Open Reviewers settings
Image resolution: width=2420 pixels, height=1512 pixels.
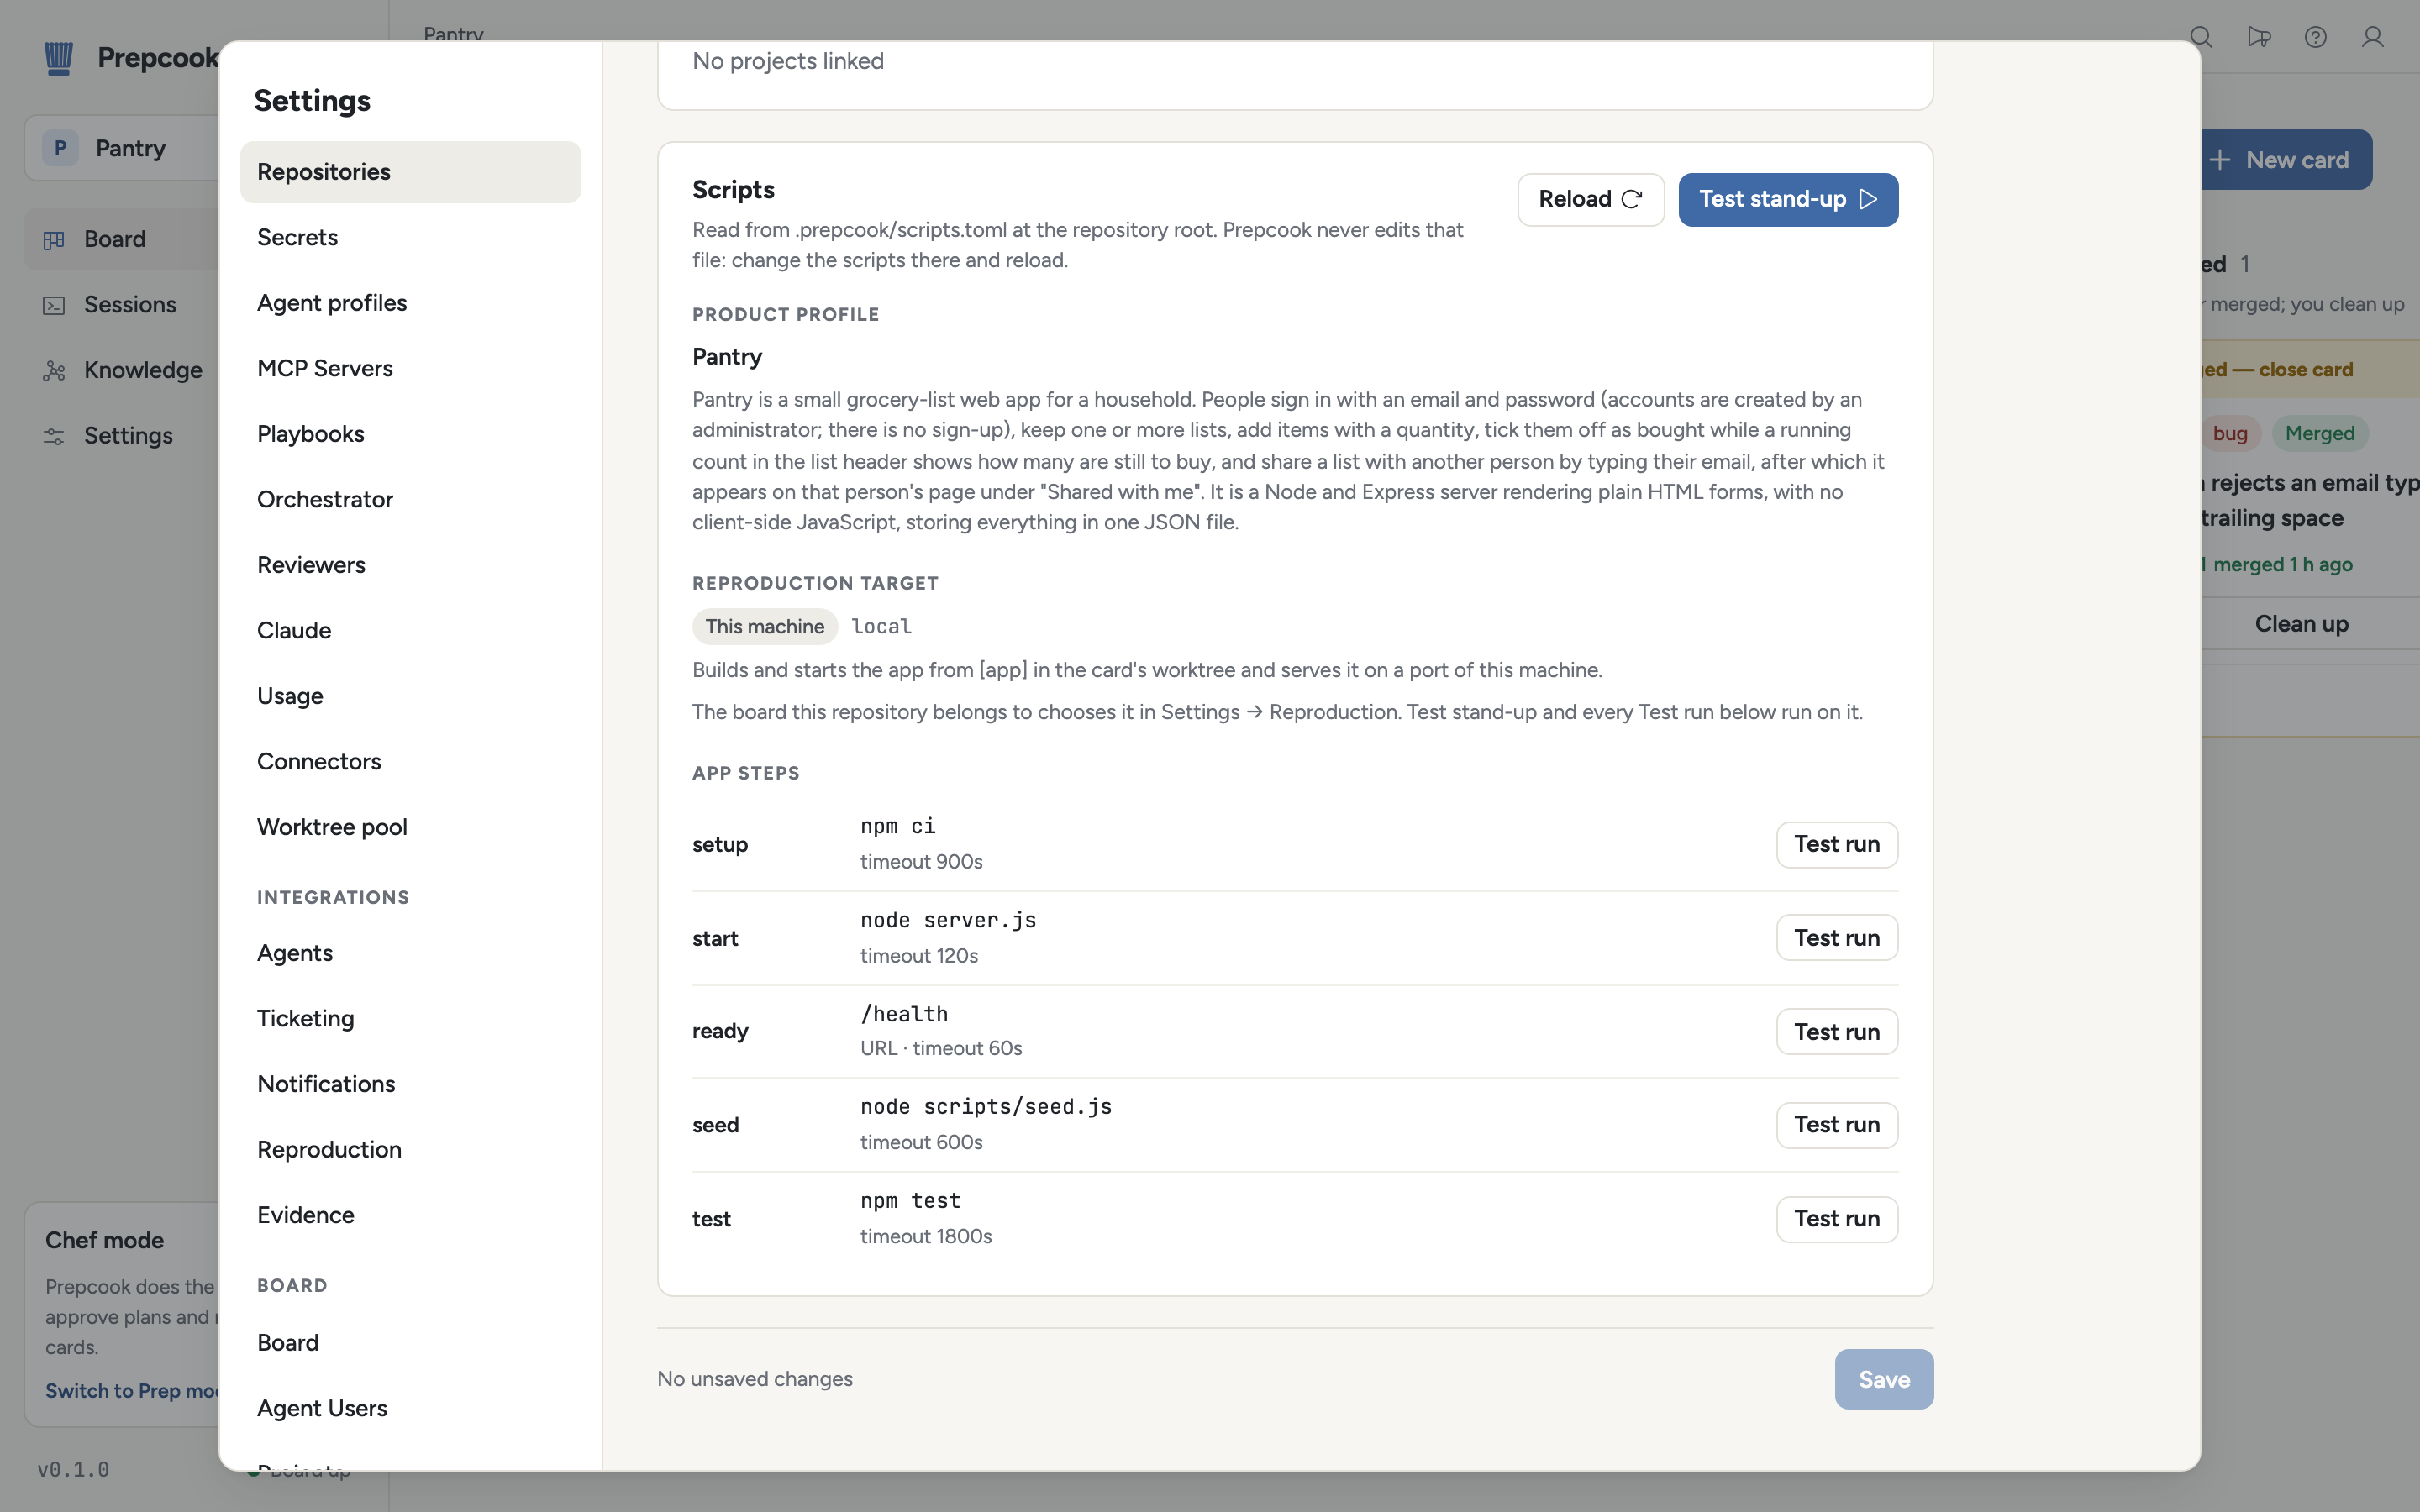tap(410, 565)
